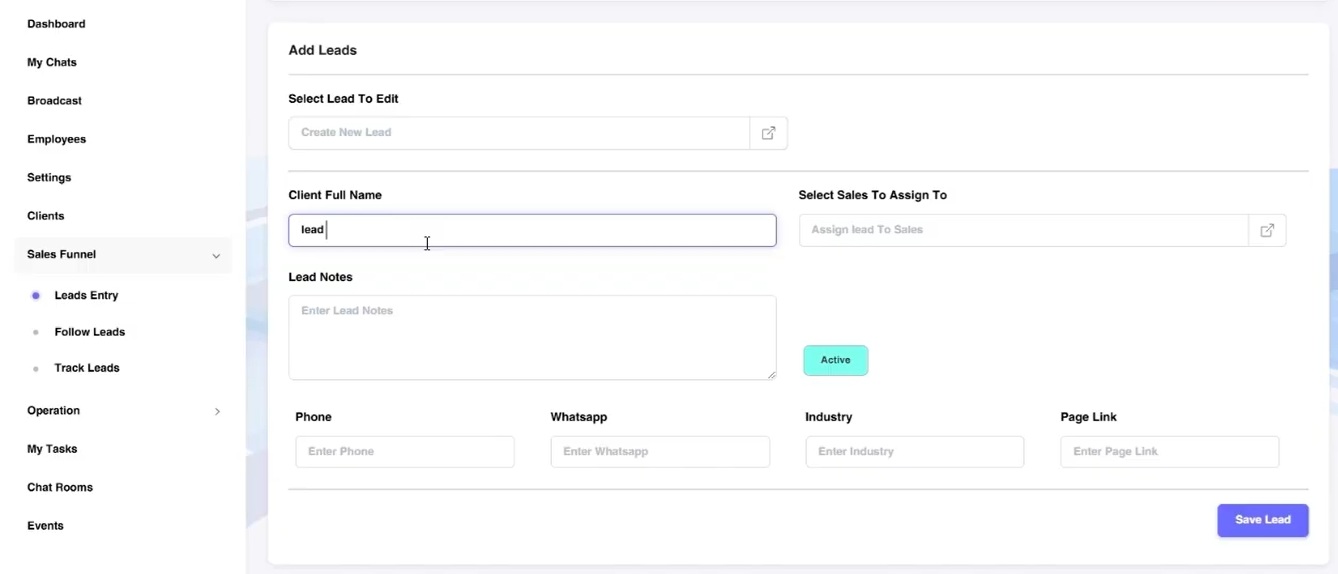Open the Create New Lead dropdown
This screenshot has width=1338, height=574.
pos(518,133)
